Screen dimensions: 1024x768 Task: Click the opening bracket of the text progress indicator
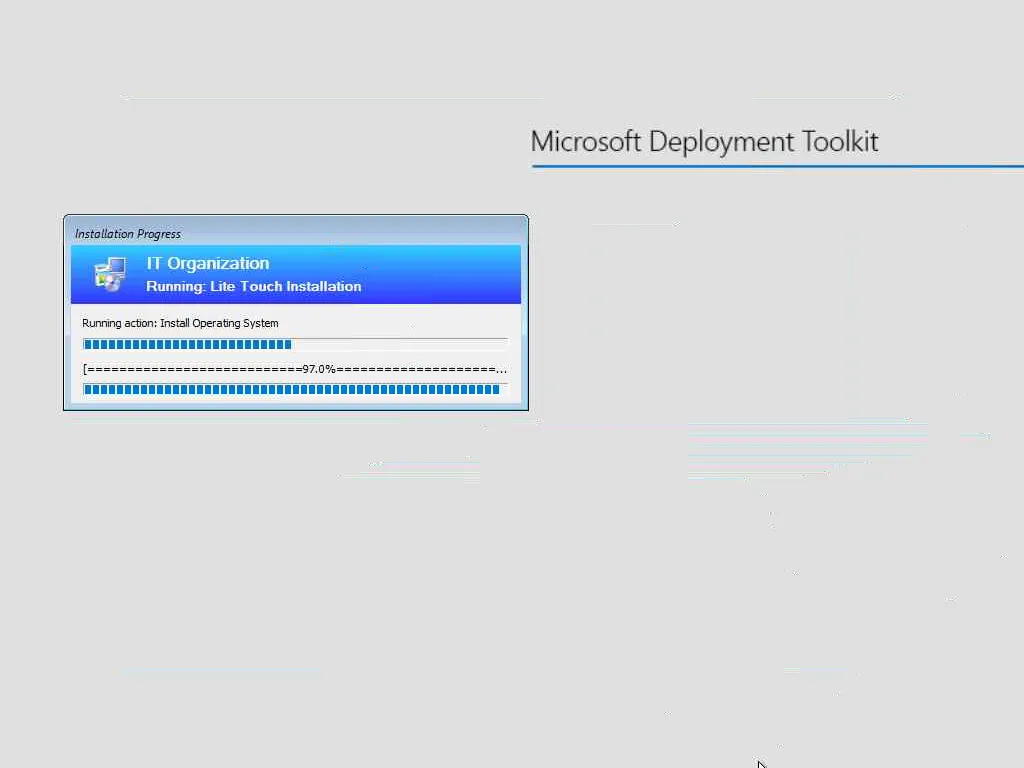click(x=85, y=370)
